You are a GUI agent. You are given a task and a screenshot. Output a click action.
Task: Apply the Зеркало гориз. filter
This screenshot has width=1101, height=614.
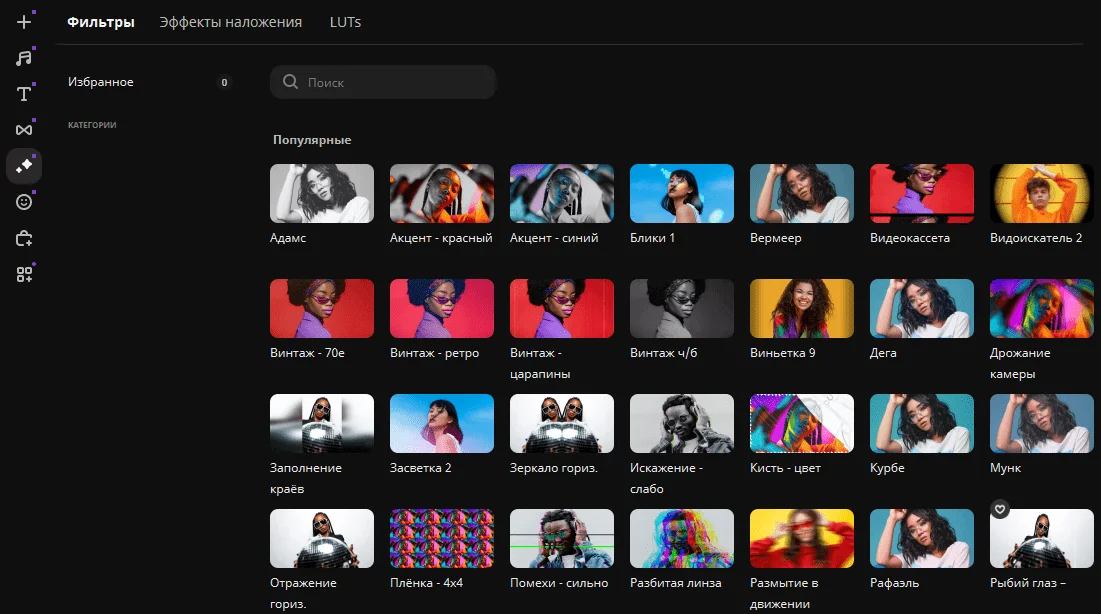(x=562, y=423)
